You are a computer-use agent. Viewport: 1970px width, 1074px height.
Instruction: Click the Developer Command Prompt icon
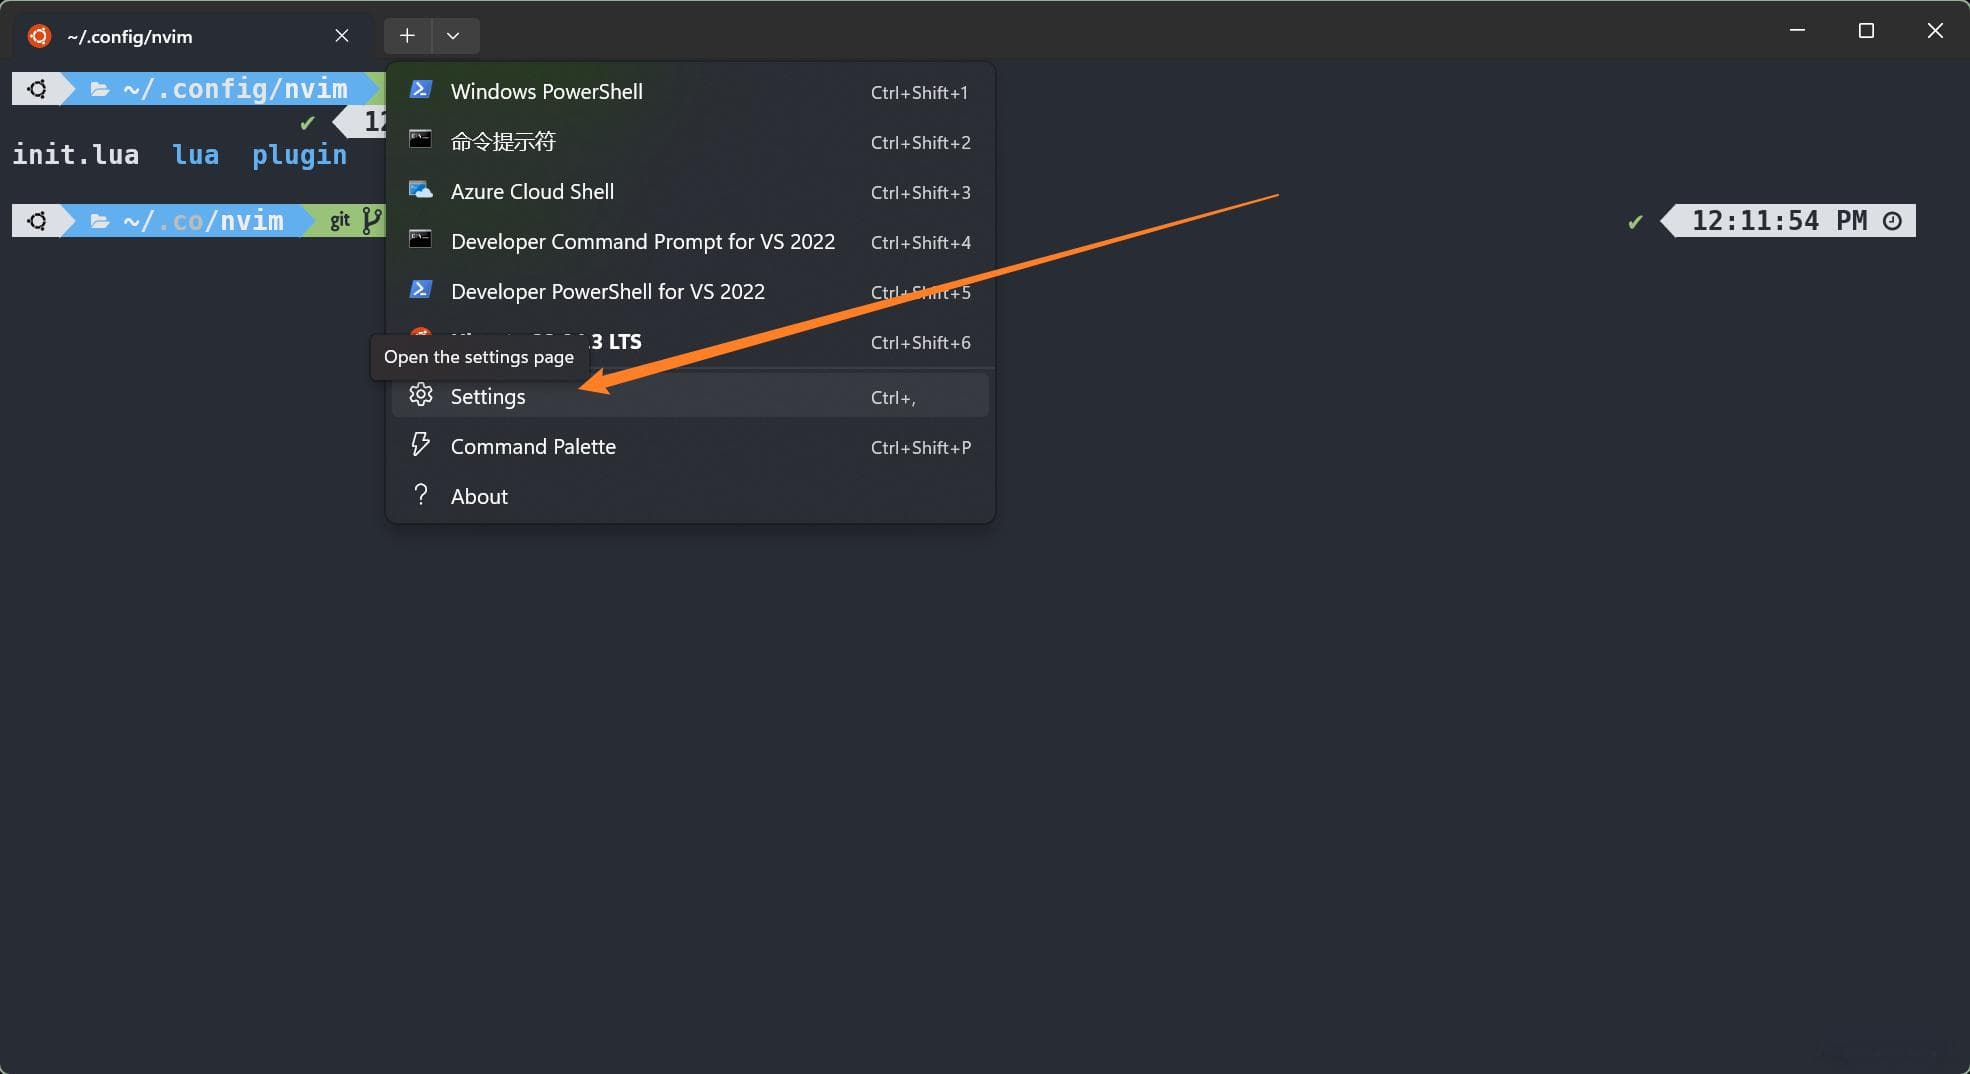(421, 240)
